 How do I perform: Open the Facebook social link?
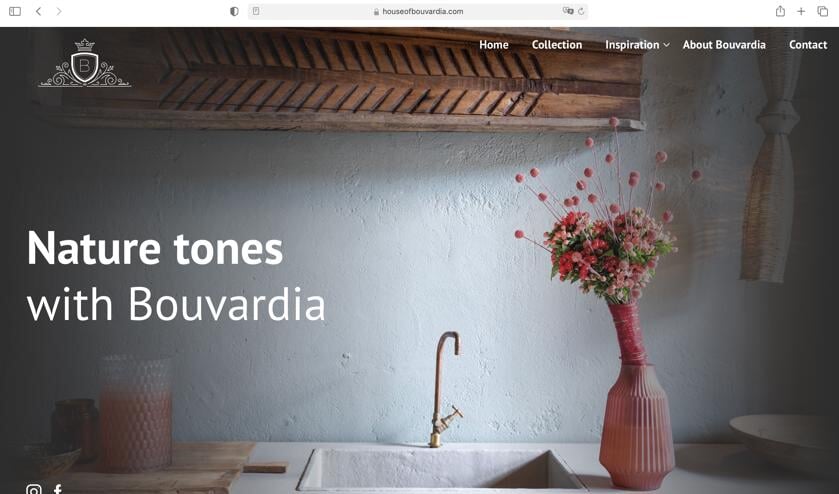(x=57, y=489)
